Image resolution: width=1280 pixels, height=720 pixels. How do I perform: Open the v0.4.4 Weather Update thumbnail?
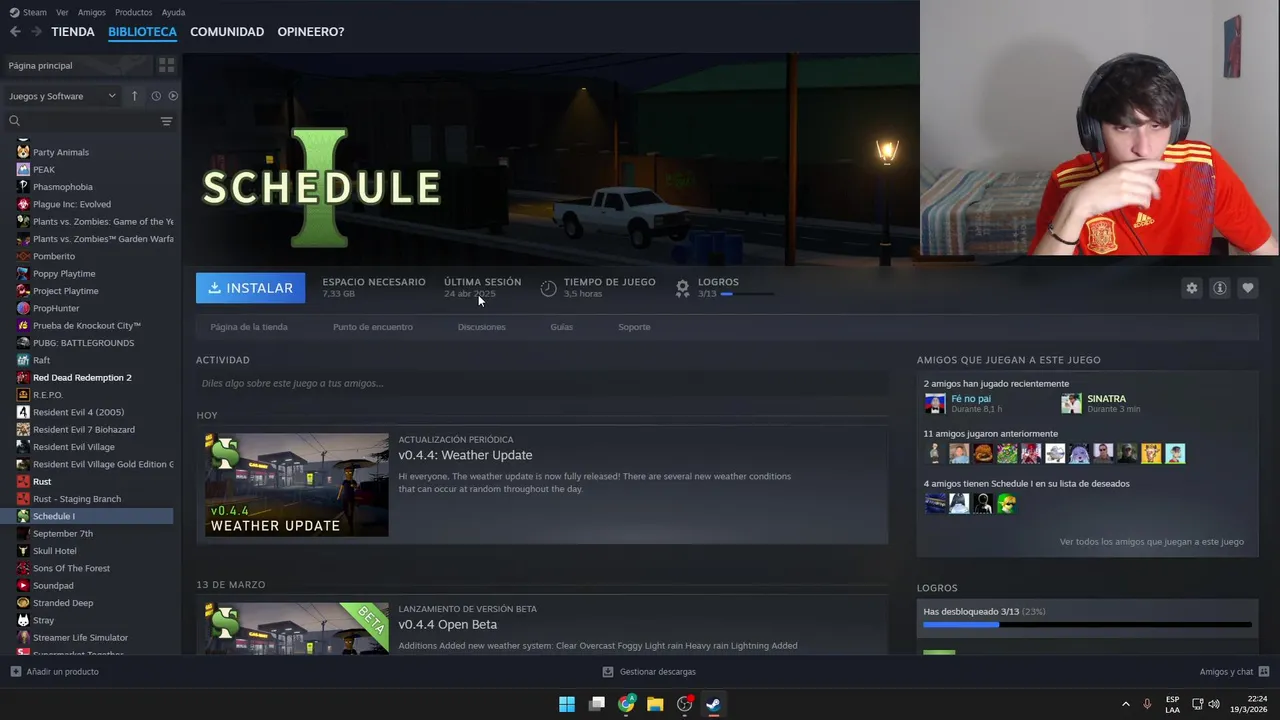tap(297, 485)
